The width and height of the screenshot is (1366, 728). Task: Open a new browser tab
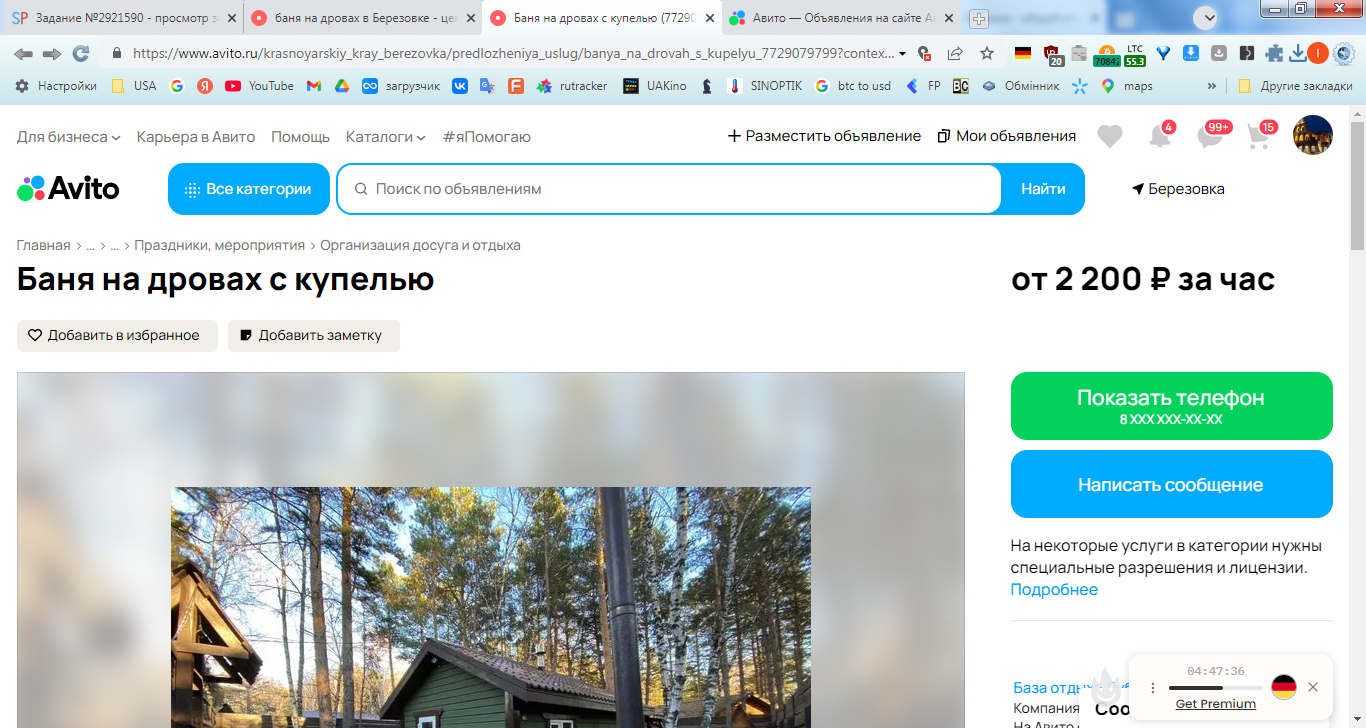[x=979, y=18]
